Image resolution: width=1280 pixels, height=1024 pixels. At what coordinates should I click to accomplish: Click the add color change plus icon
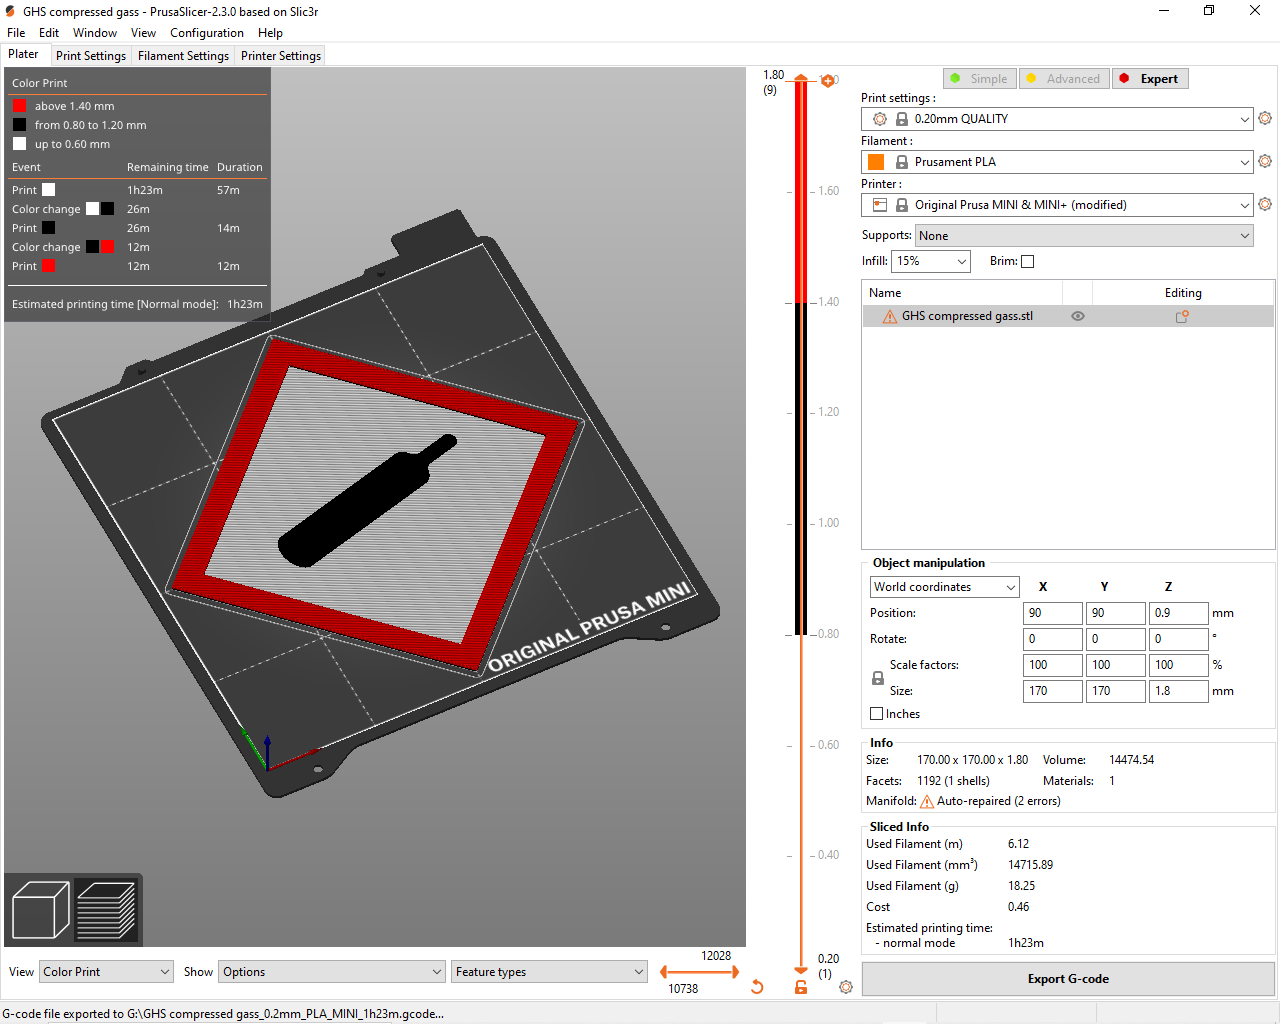point(827,80)
